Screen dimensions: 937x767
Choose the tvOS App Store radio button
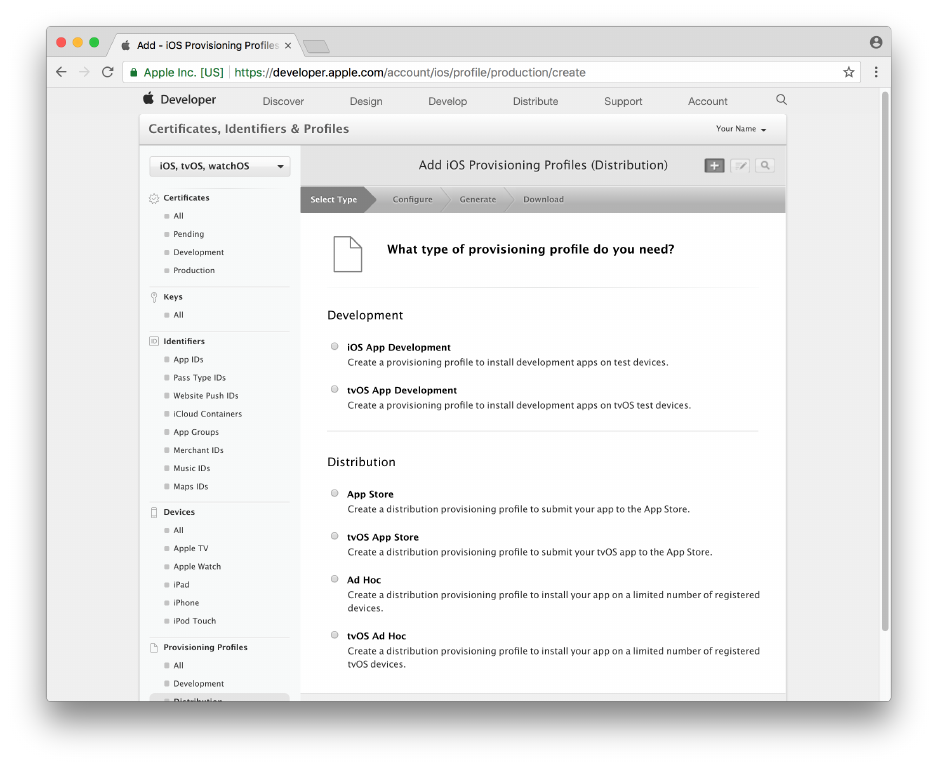click(x=335, y=536)
